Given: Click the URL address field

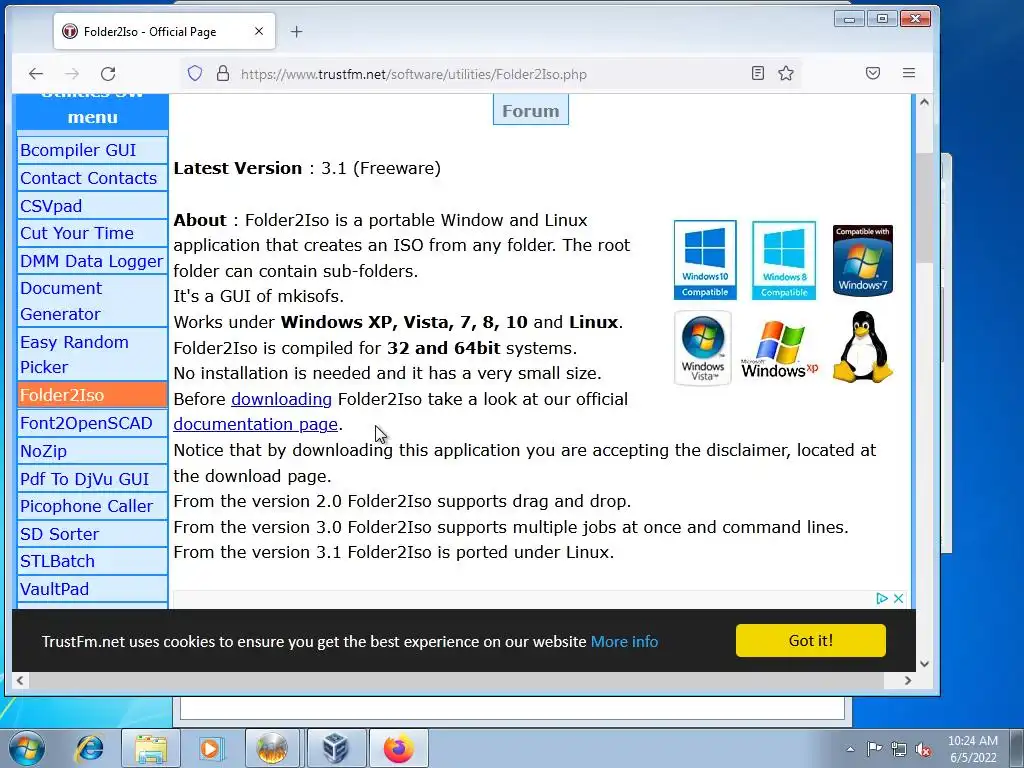Looking at the screenshot, I should pyautogui.click(x=490, y=74).
